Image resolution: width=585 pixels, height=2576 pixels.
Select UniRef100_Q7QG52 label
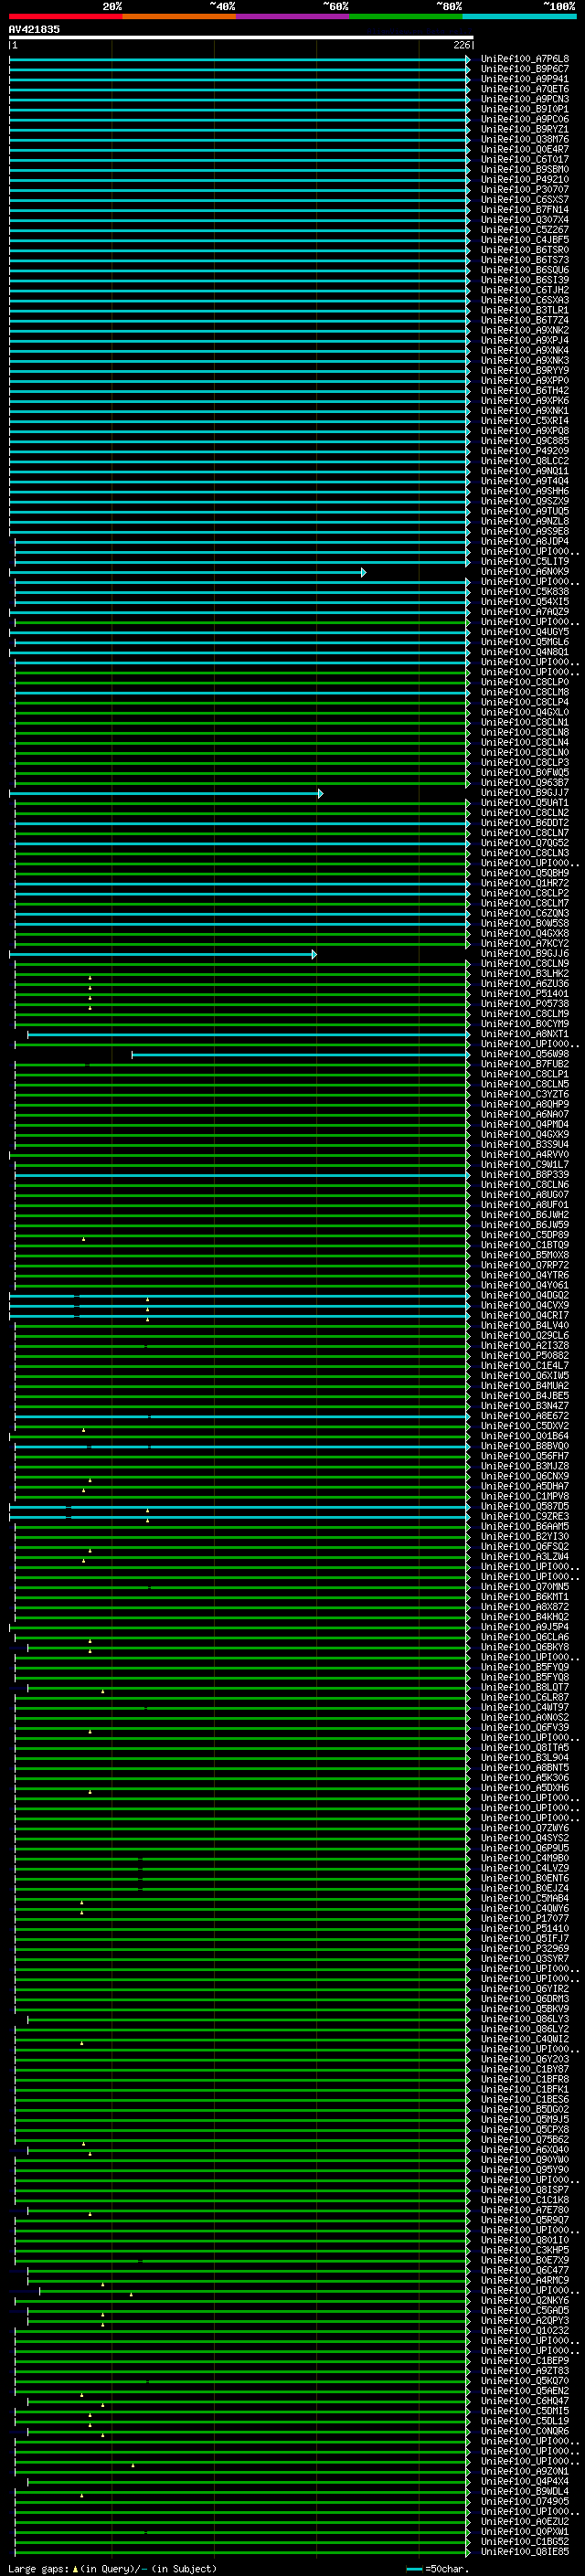coord(525,843)
